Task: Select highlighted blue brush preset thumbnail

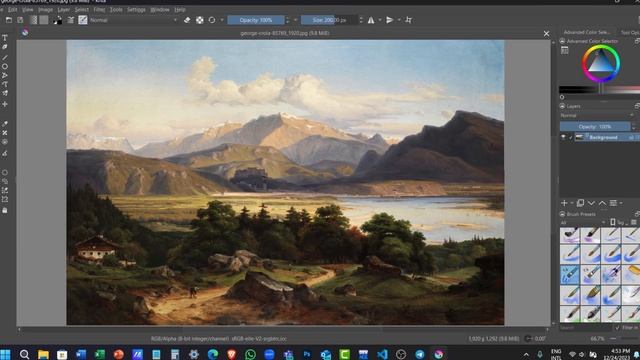Action: [570, 274]
